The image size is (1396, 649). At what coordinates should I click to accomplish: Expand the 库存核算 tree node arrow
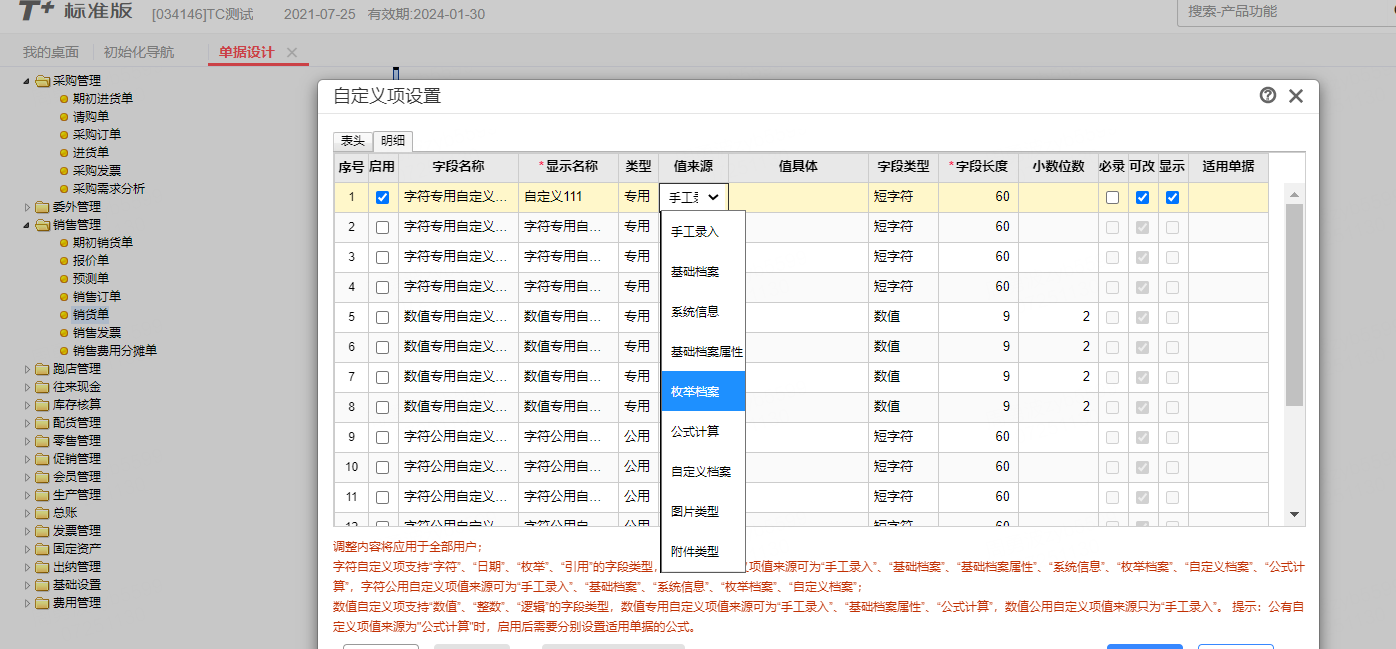27,405
